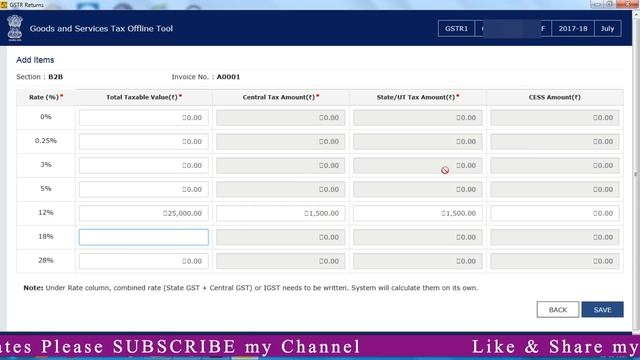Click the 12% State/UT Tax Amount 1,500.00 field
This screenshot has height=360, width=640.
[x=418, y=213]
